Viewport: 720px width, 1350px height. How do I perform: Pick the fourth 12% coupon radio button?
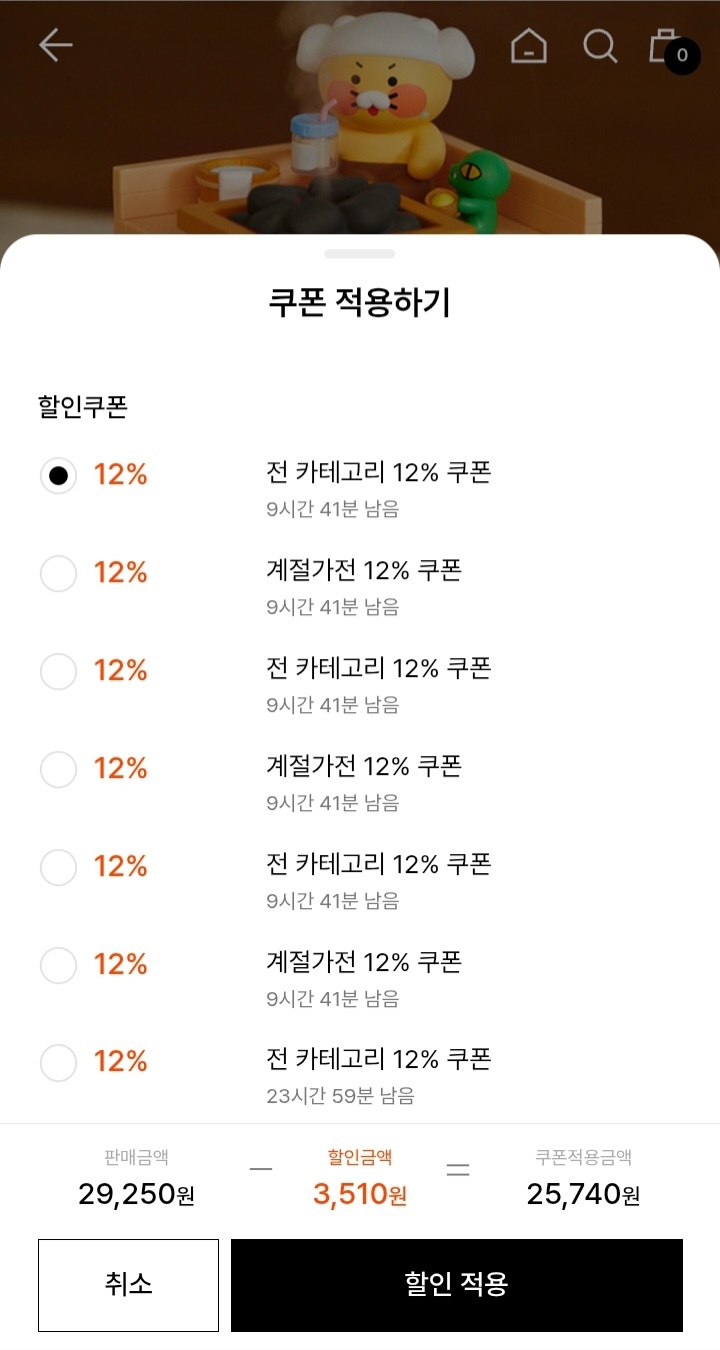[58, 769]
